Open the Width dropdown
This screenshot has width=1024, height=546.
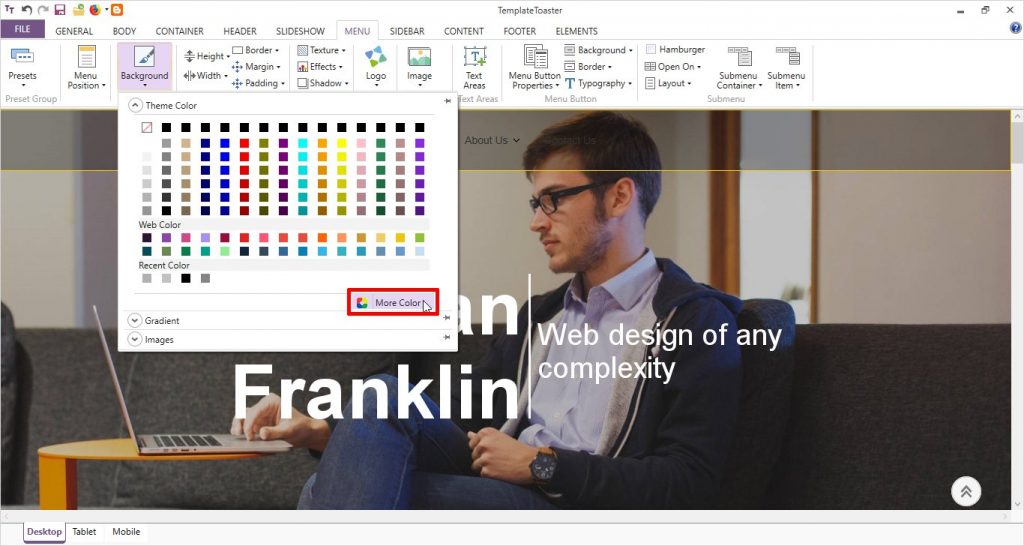pos(205,76)
